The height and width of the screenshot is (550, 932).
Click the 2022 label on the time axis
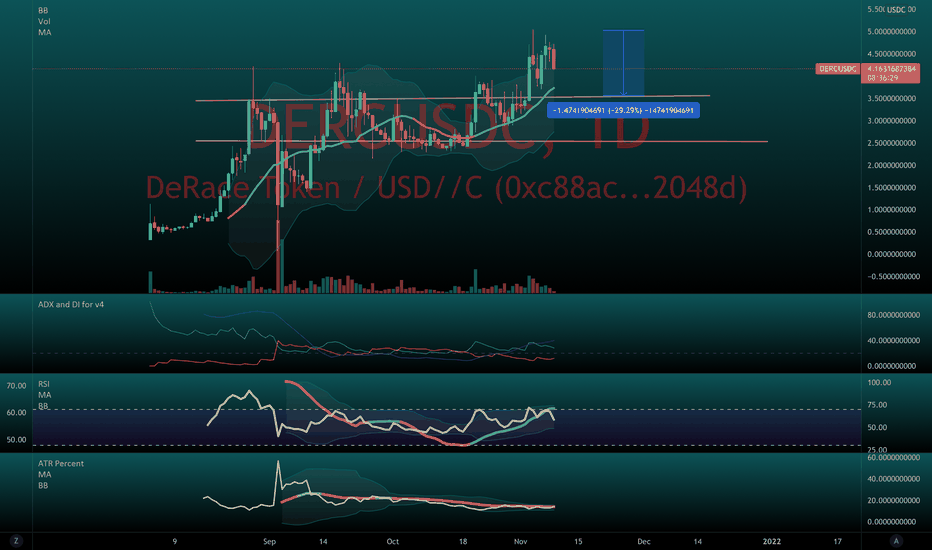tap(772, 541)
